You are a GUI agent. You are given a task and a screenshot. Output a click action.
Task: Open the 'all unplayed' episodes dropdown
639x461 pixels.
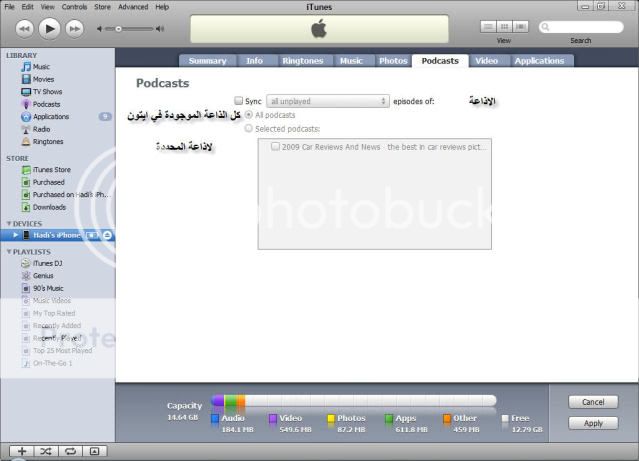tap(328, 101)
